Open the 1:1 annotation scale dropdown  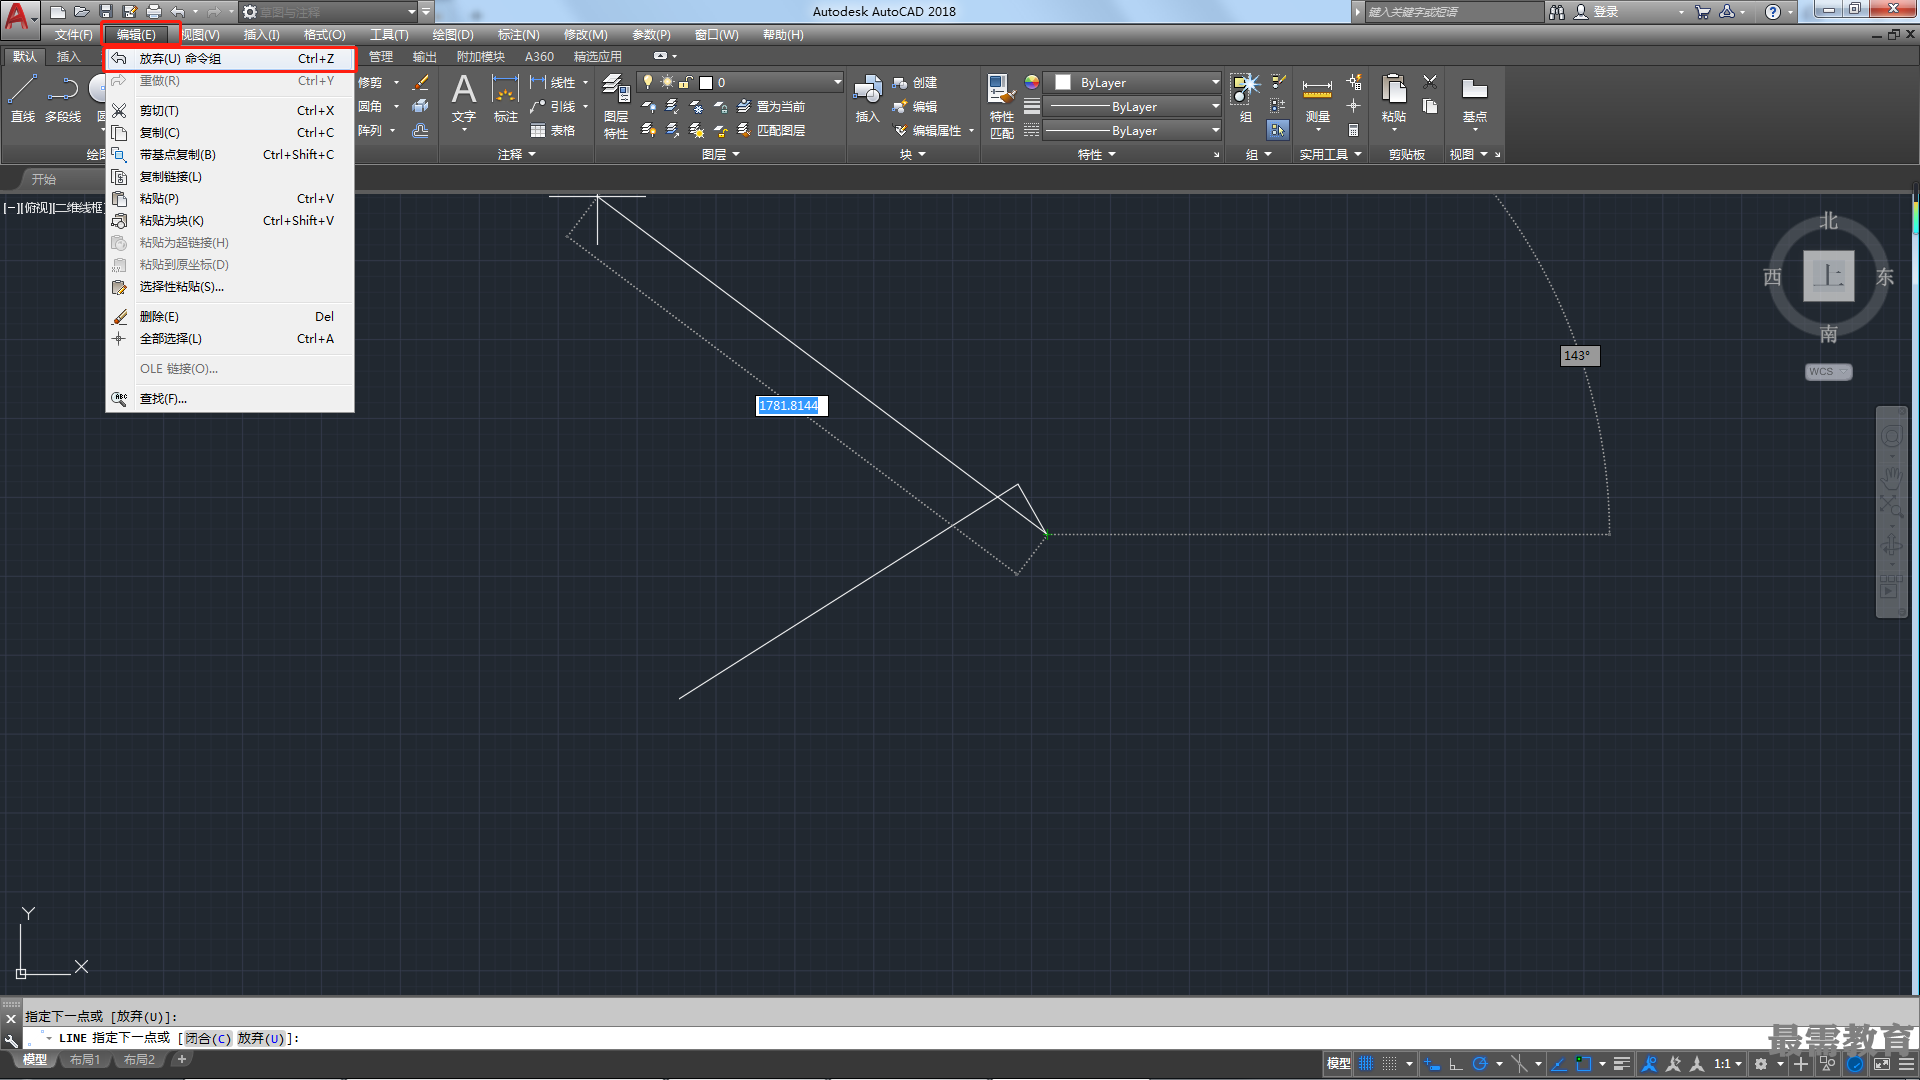click(x=1727, y=1064)
